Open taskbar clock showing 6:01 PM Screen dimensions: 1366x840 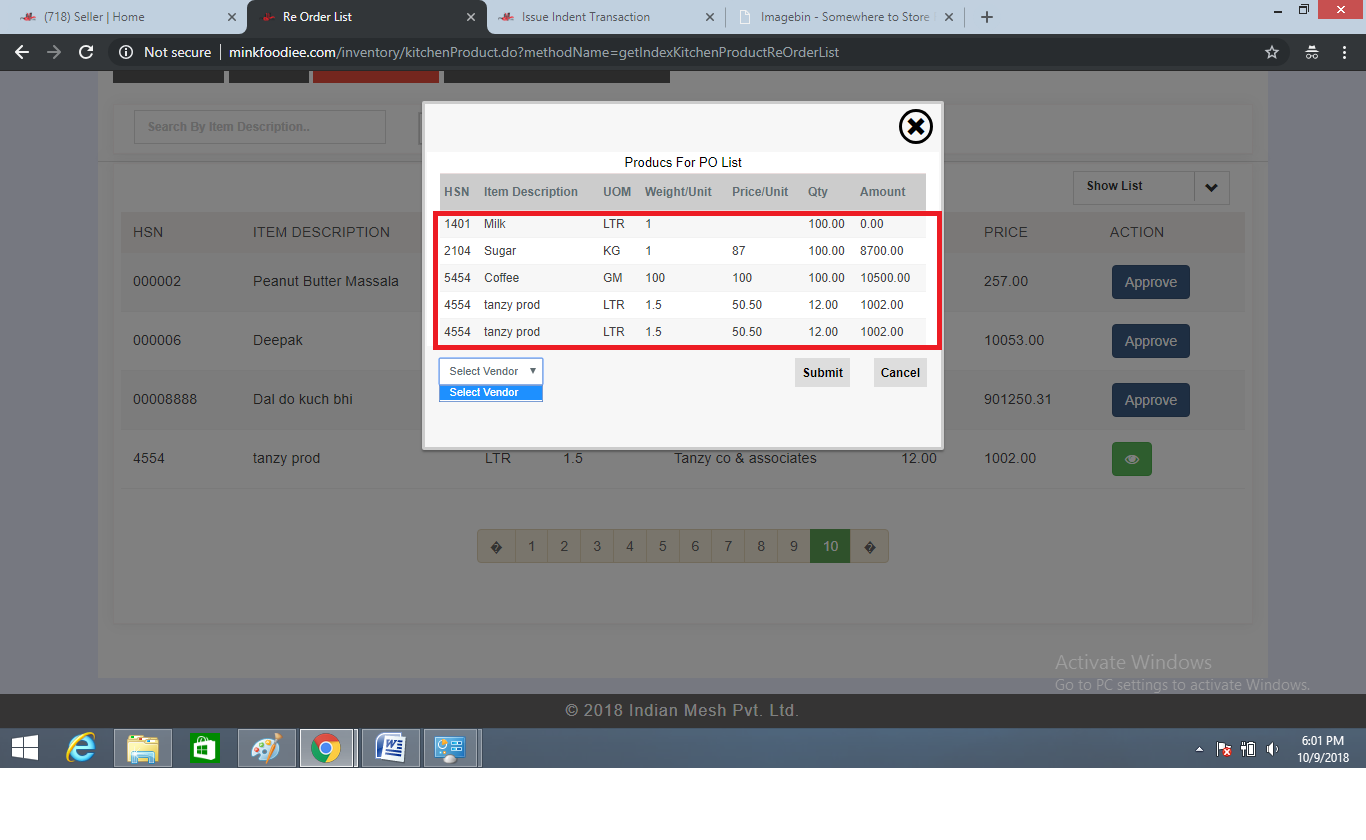[x=1323, y=749]
